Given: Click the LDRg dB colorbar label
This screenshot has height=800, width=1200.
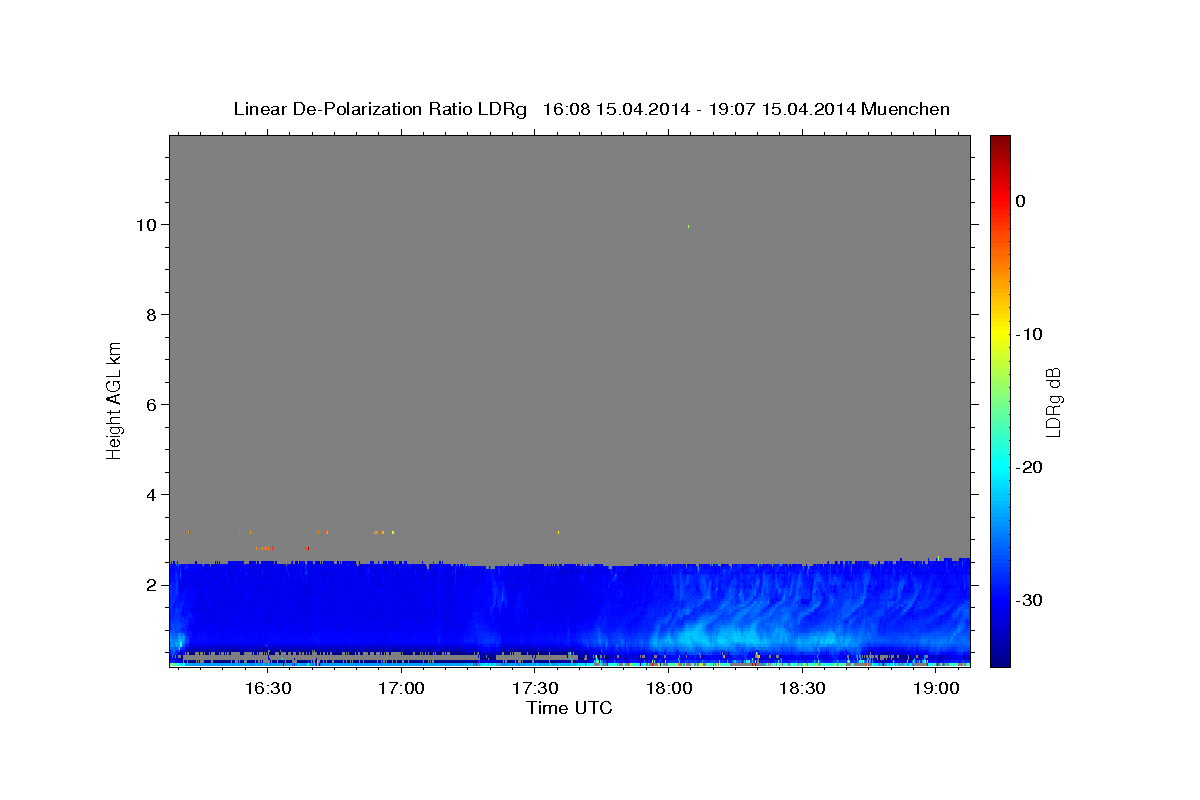Looking at the screenshot, I should [x=1053, y=400].
